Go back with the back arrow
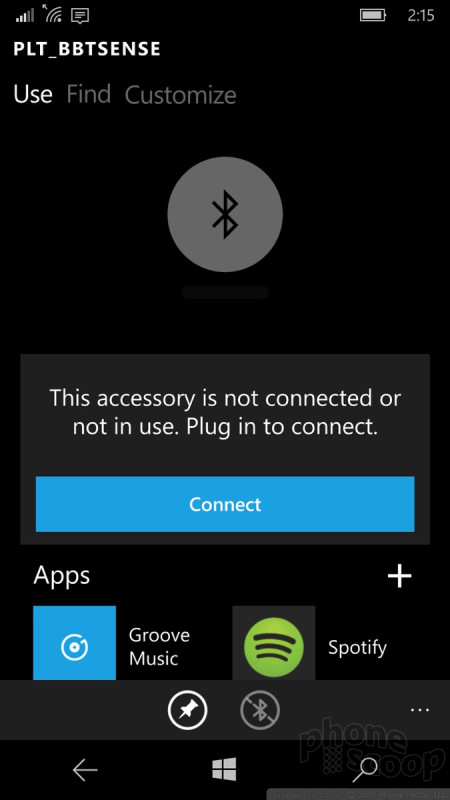This screenshot has height=800, width=450. point(85,769)
